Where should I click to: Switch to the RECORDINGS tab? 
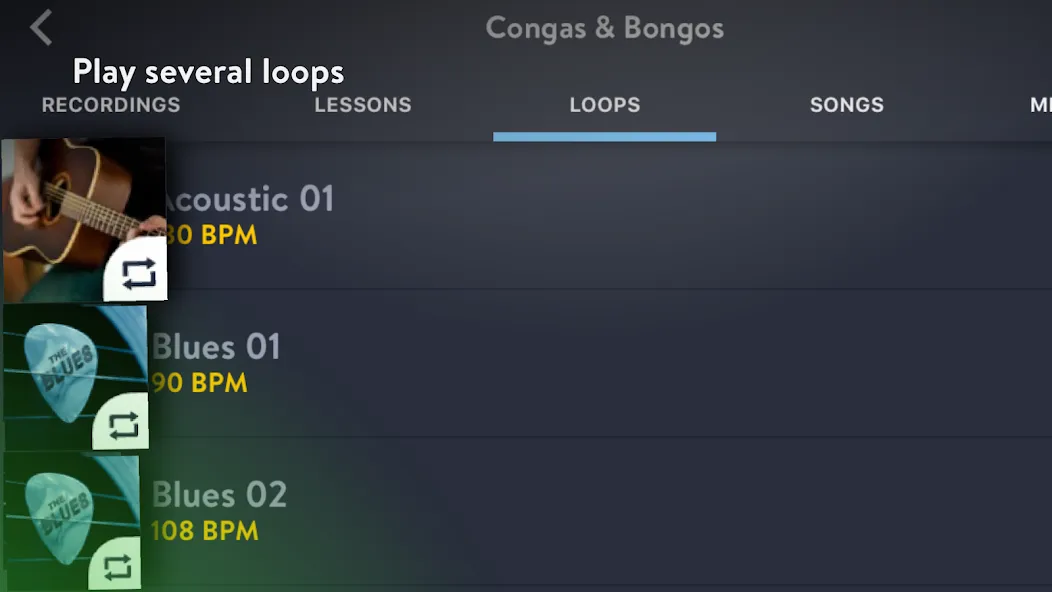(x=110, y=104)
